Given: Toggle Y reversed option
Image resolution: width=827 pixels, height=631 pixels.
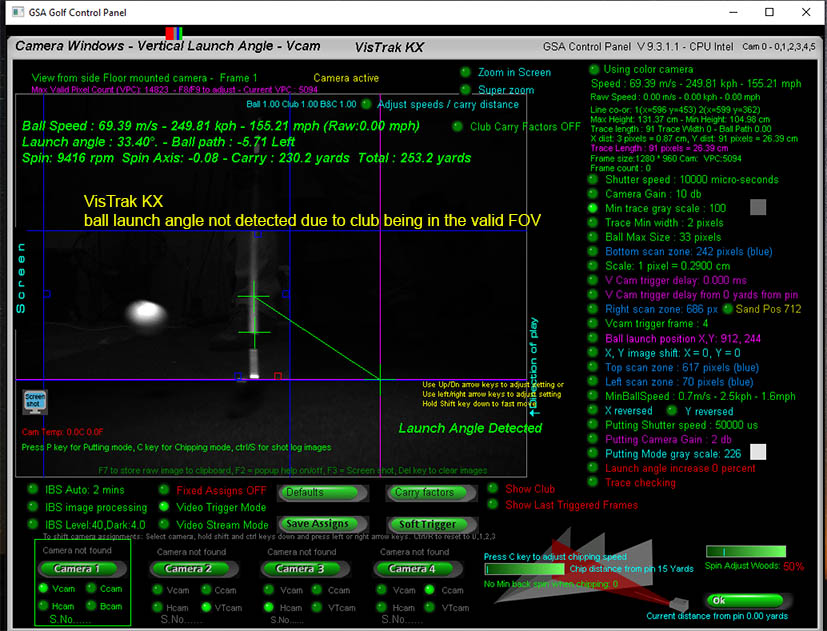Looking at the screenshot, I should pos(671,410).
